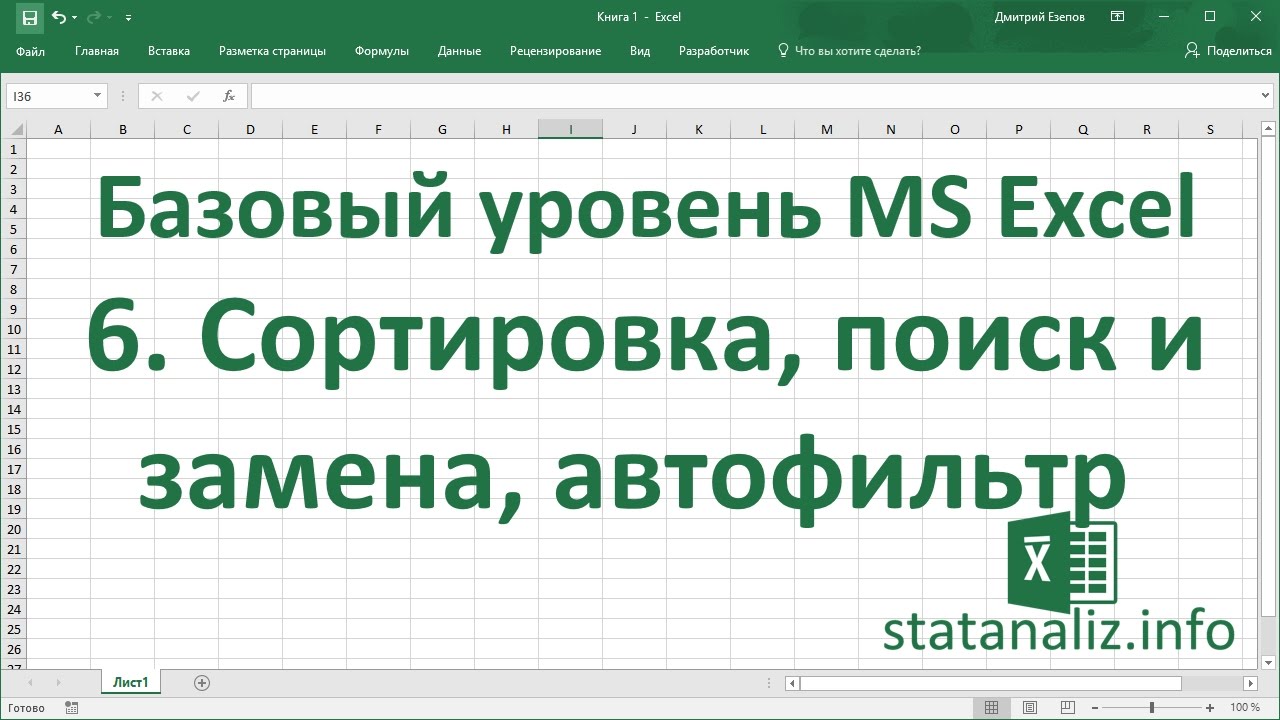
Task: Click the Enter checkmark icon in formula bar
Action: click(x=193, y=96)
